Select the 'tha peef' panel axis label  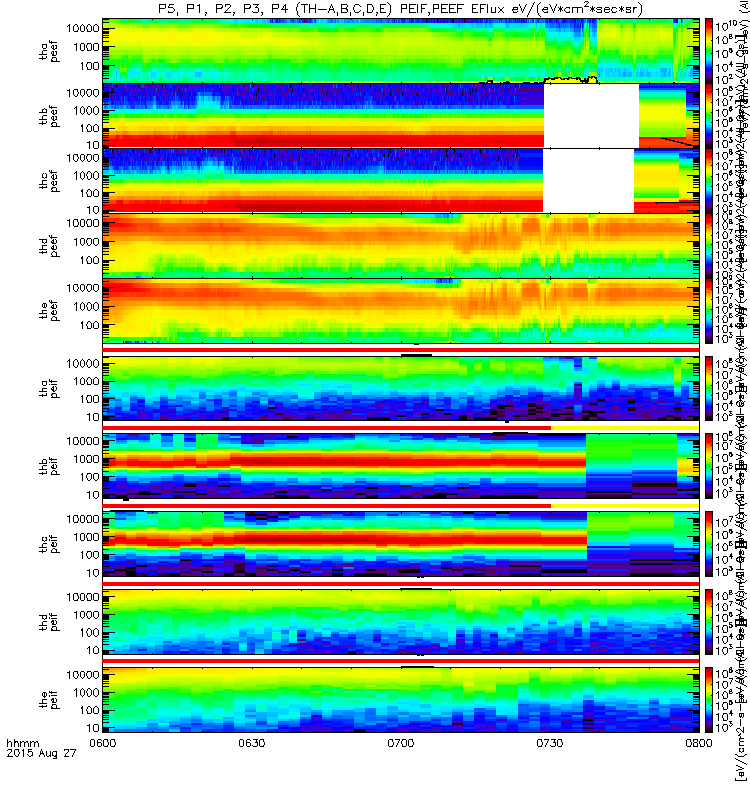click(x=49, y=52)
